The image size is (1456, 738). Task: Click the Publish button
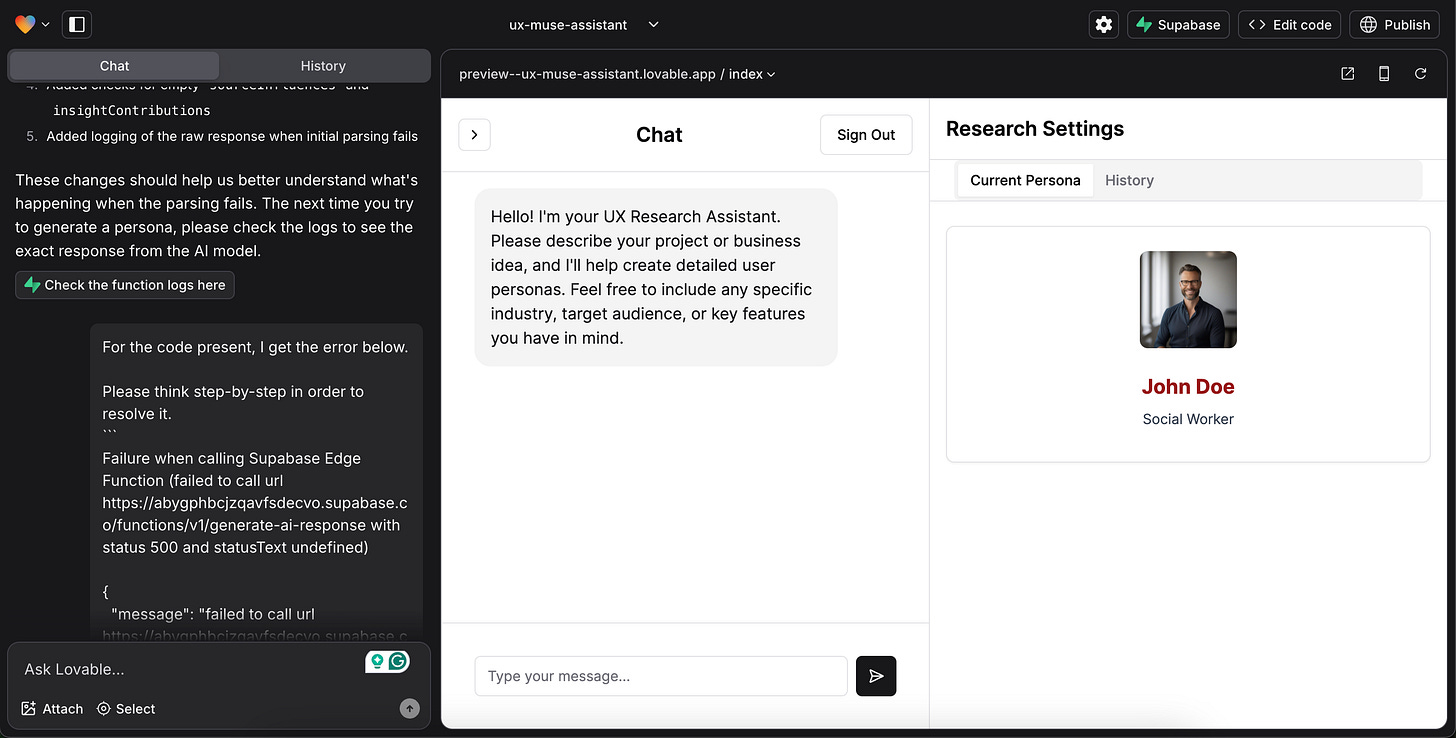[x=1396, y=25]
